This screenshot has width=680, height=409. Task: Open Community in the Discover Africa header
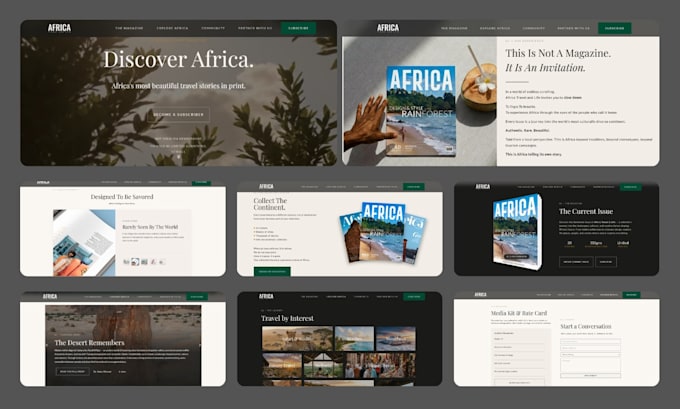point(213,28)
